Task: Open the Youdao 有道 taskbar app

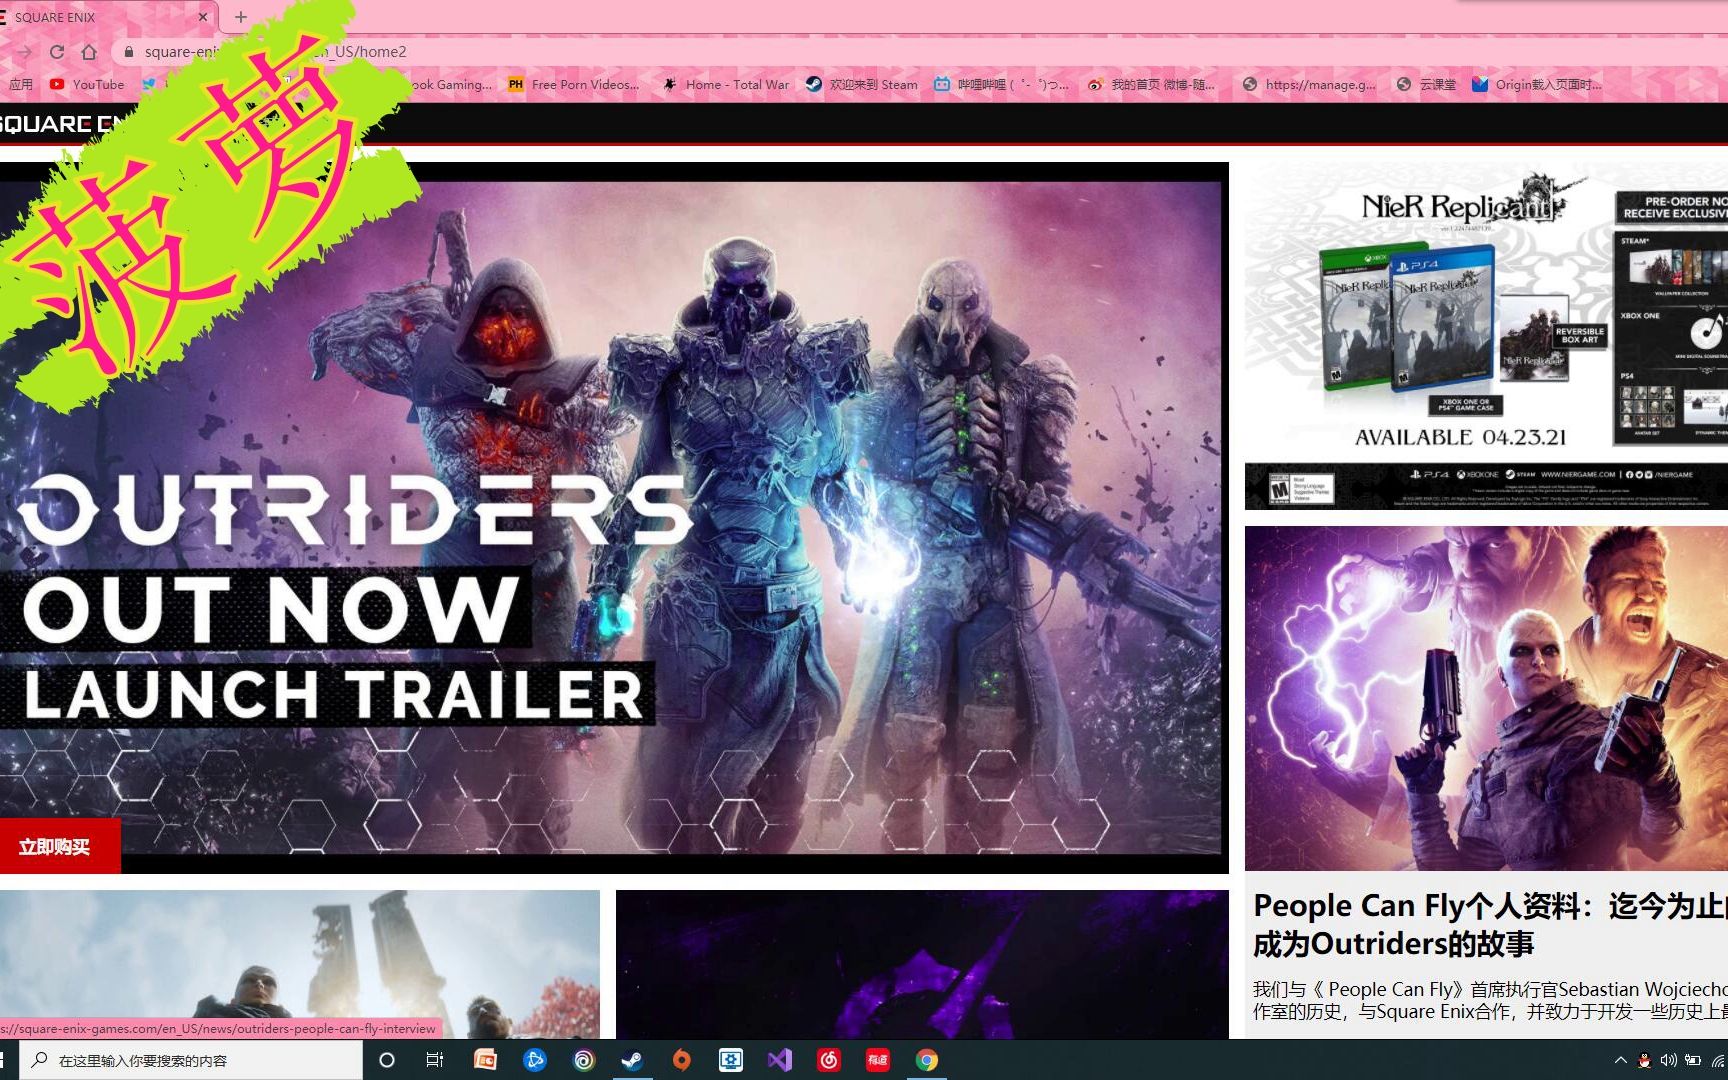Action: click(877, 1060)
